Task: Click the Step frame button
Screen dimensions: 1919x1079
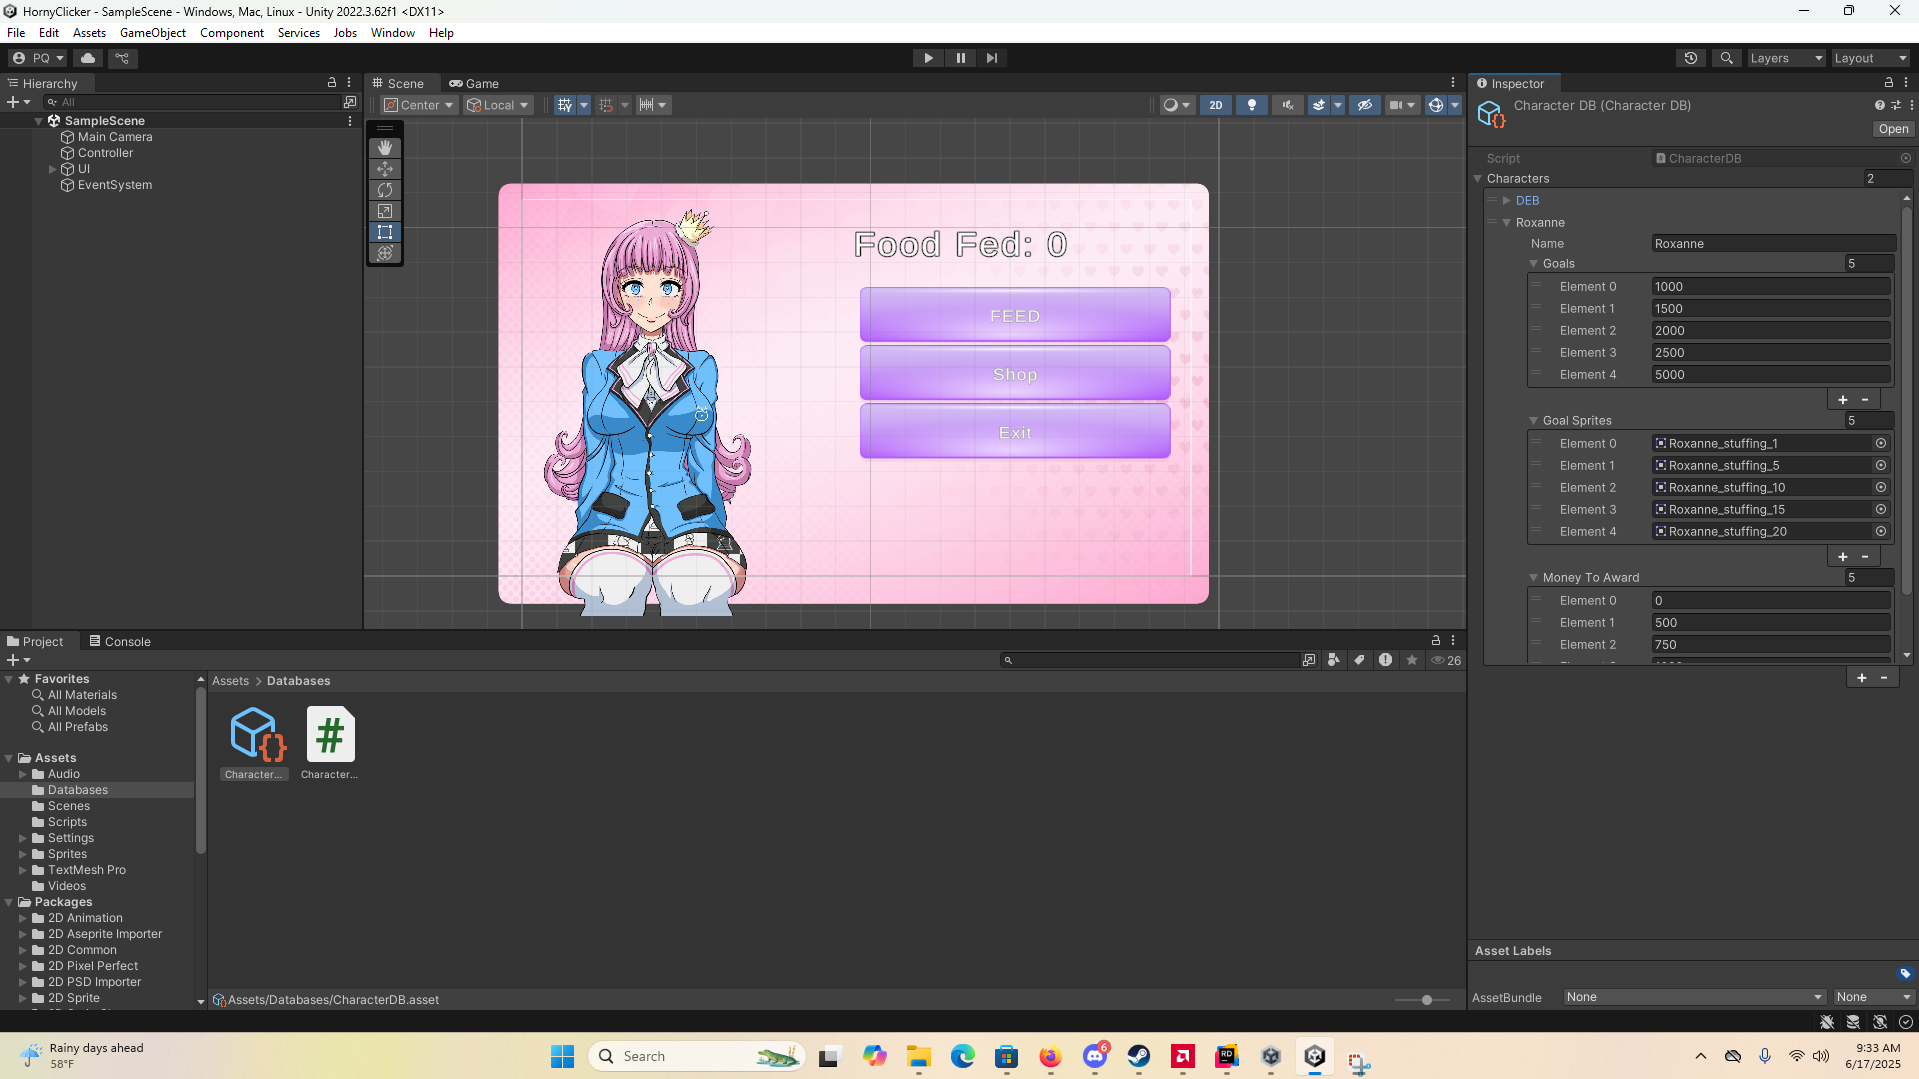Action: tap(991, 58)
